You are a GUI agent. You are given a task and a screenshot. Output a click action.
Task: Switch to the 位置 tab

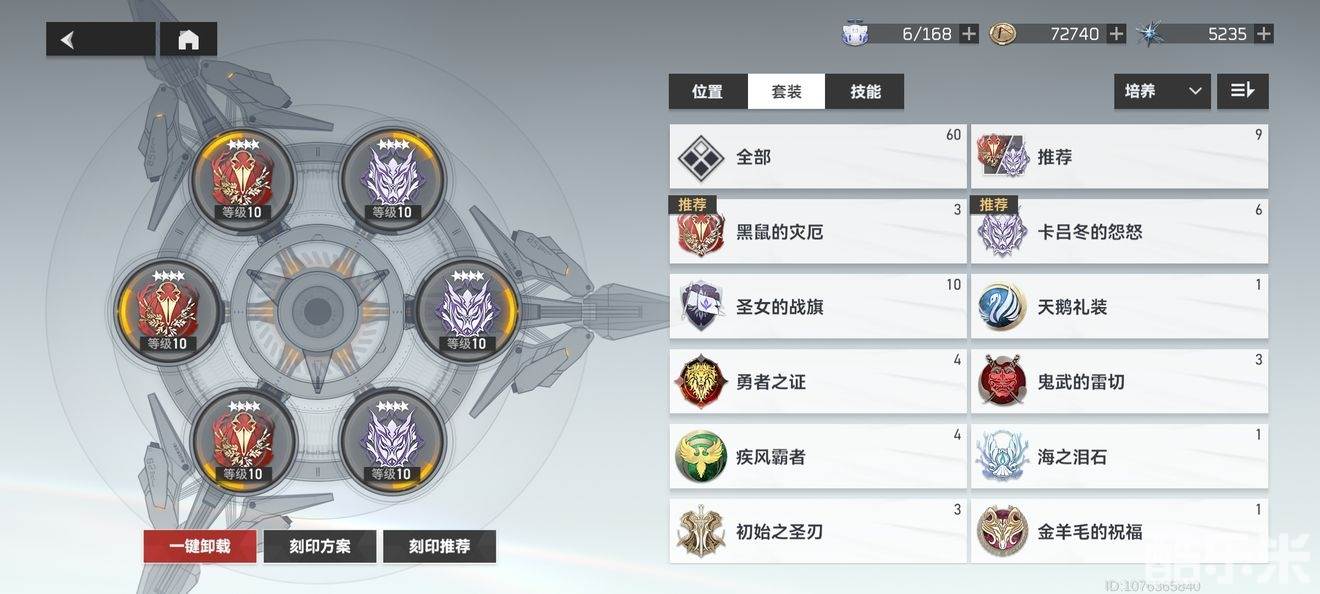click(708, 91)
